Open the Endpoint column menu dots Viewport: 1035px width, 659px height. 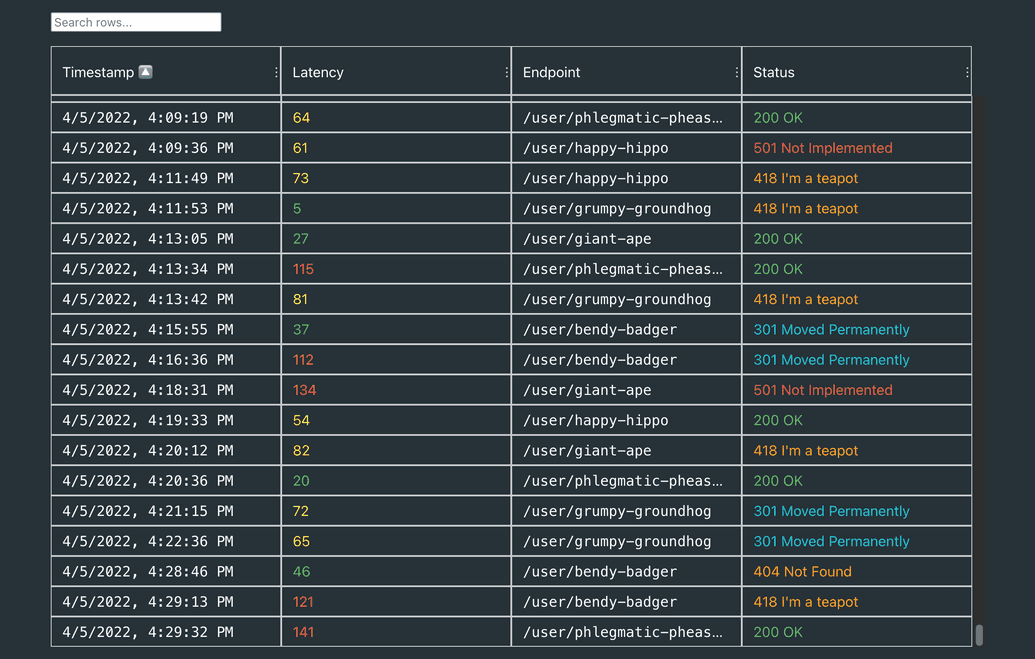[737, 72]
